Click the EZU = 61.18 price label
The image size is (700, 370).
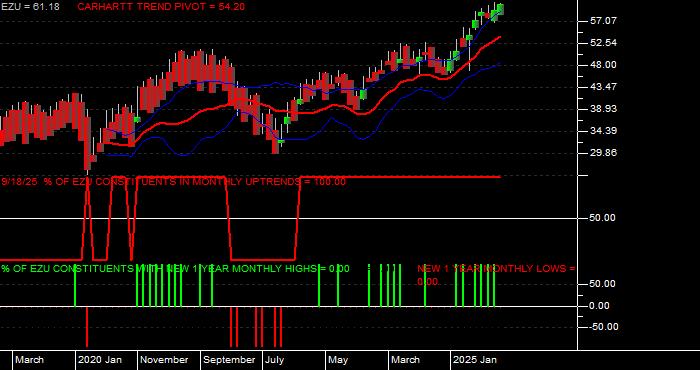30,7
